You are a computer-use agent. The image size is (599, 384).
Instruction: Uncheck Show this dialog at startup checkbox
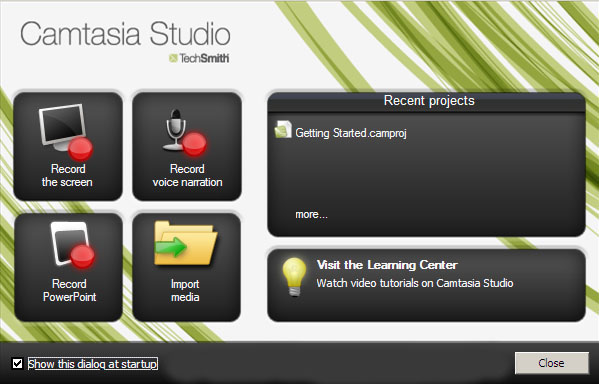pyautogui.click(x=17, y=363)
